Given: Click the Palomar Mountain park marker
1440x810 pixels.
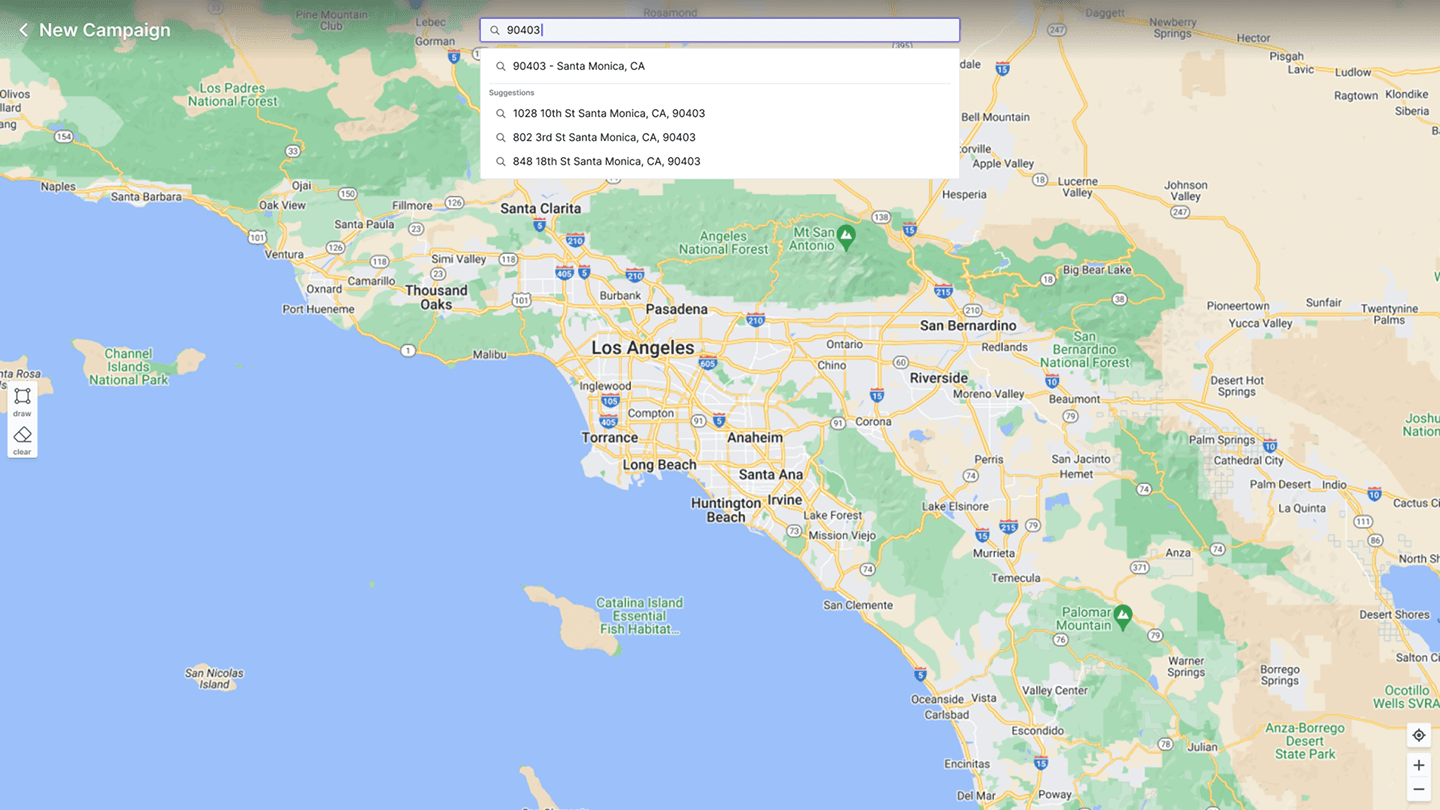Looking at the screenshot, I should point(1122,617).
